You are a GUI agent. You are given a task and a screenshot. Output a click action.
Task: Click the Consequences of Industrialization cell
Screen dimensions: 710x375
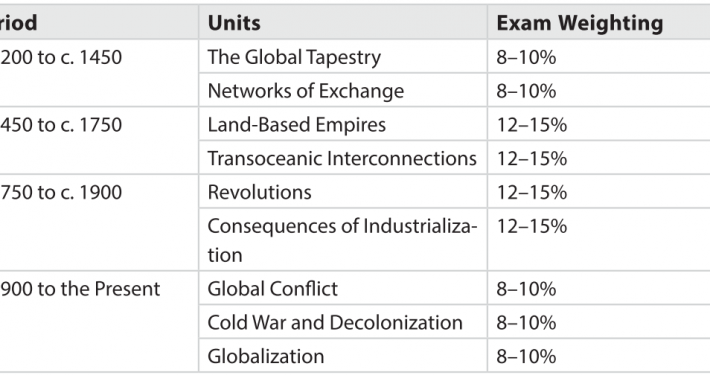(x=343, y=240)
